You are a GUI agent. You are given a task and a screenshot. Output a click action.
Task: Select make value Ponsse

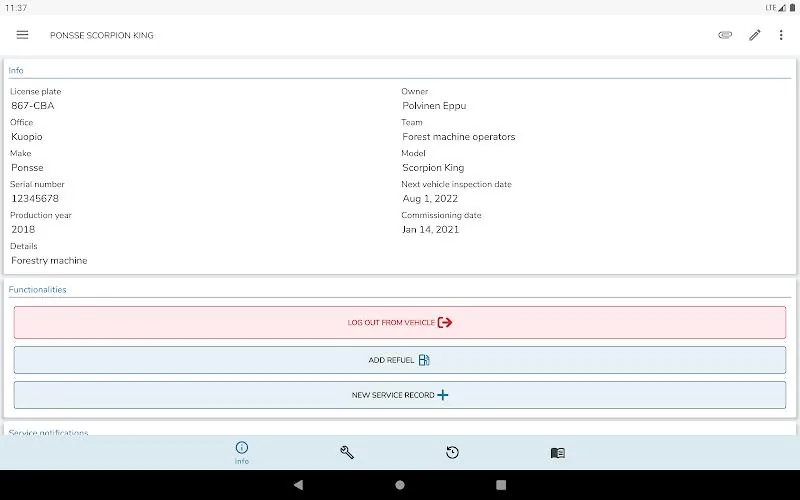pyautogui.click(x=27, y=167)
